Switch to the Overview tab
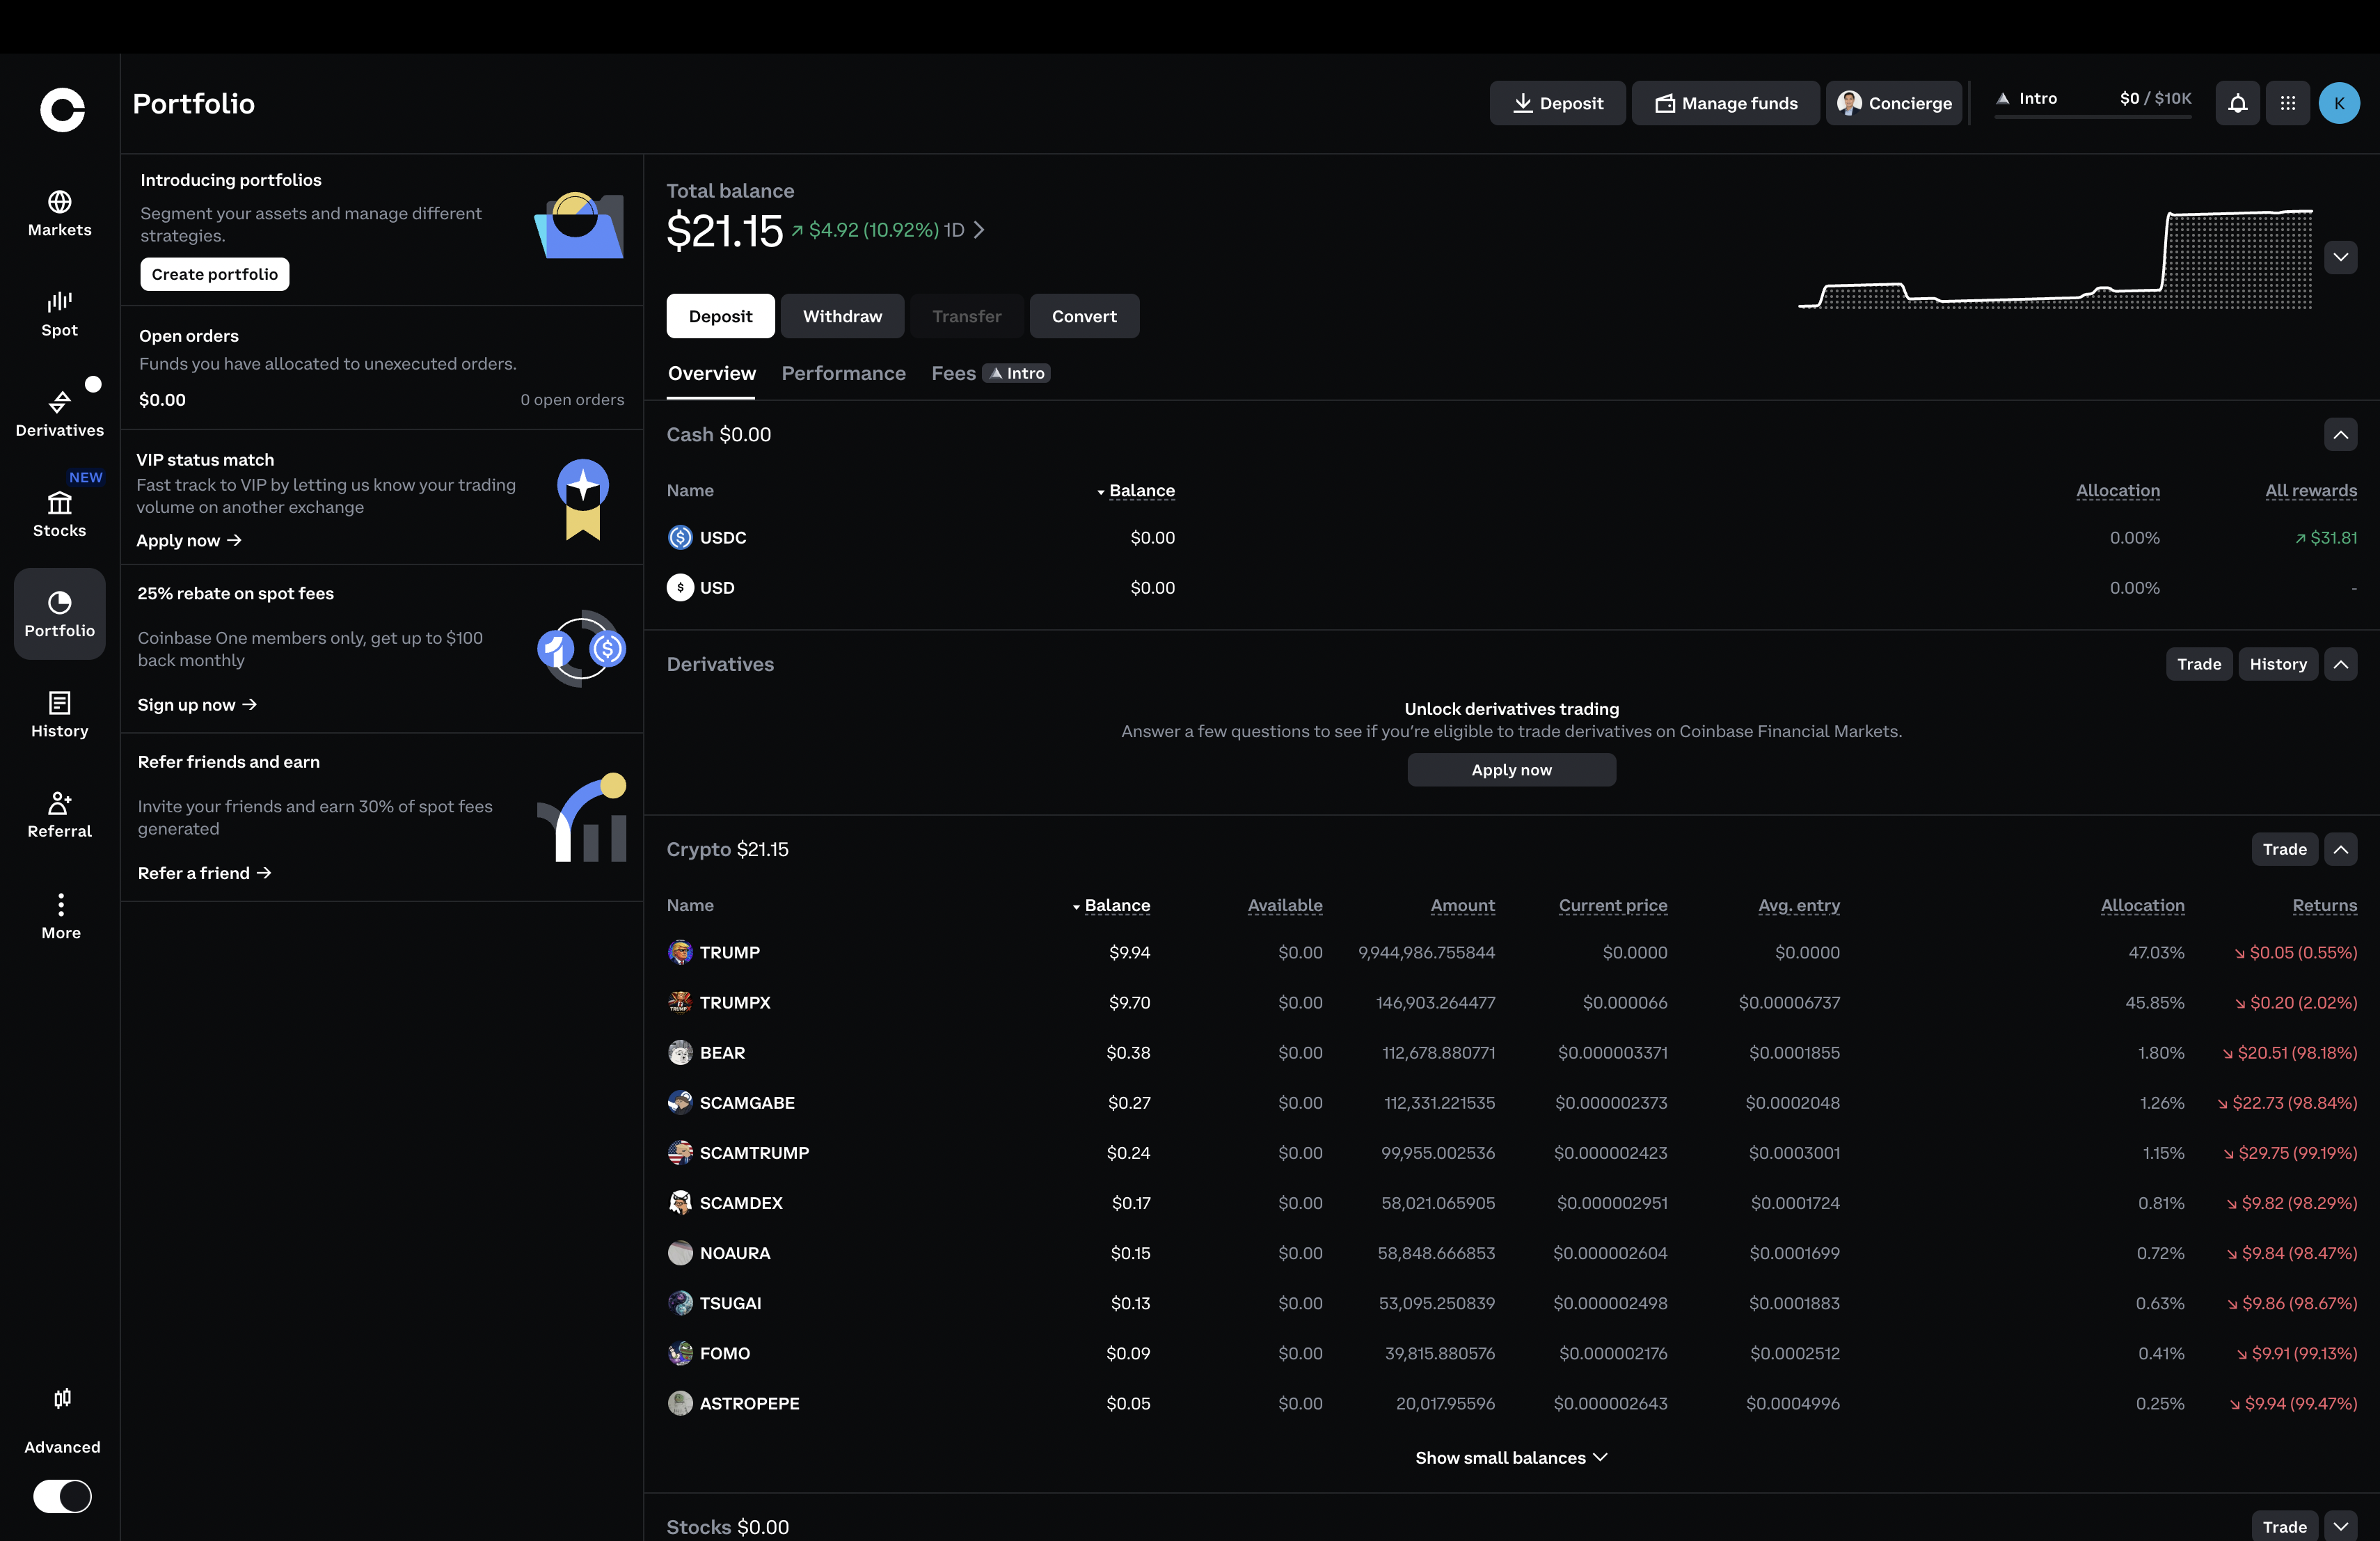This screenshot has width=2380, height=1541. pyautogui.click(x=711, y=373)
